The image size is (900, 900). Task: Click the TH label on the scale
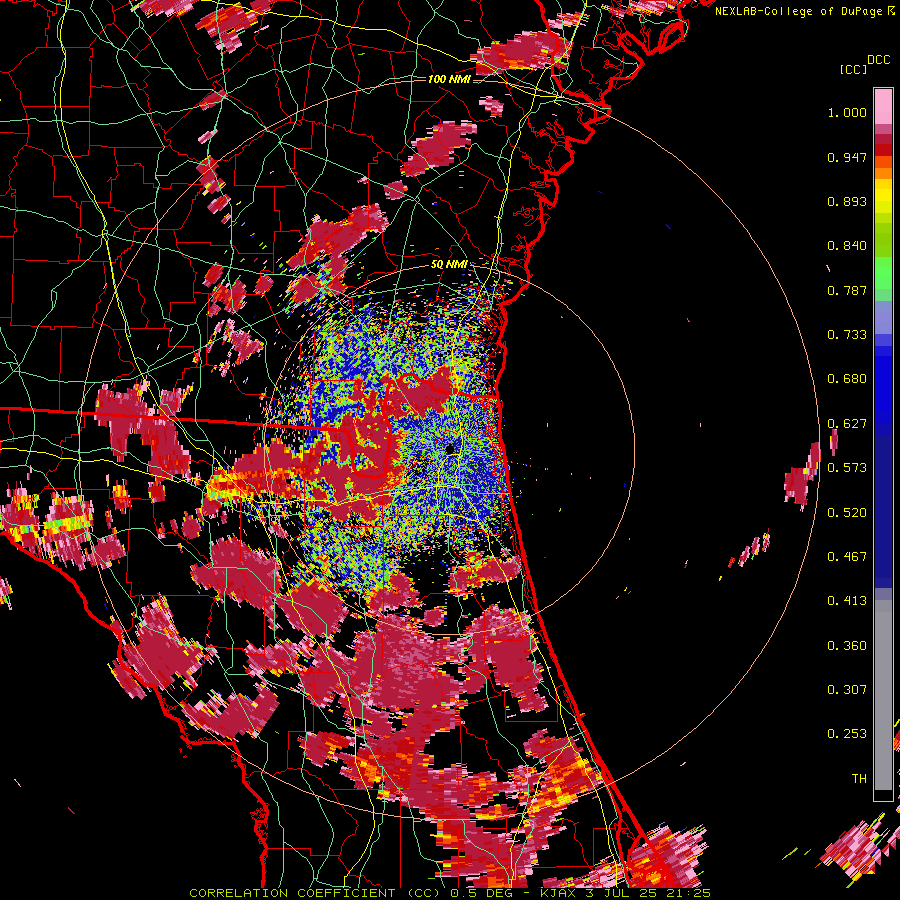tap(859, 779)
